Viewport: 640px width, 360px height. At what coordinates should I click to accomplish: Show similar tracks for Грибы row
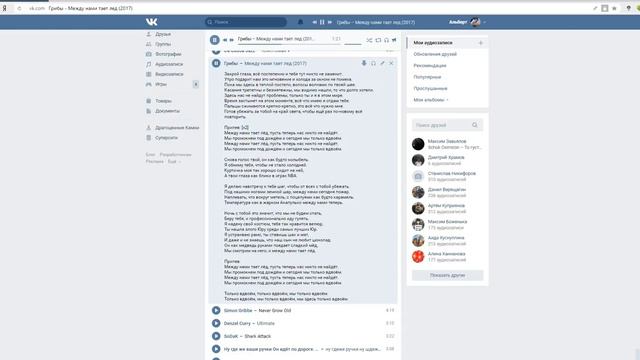tap(373, 63)
